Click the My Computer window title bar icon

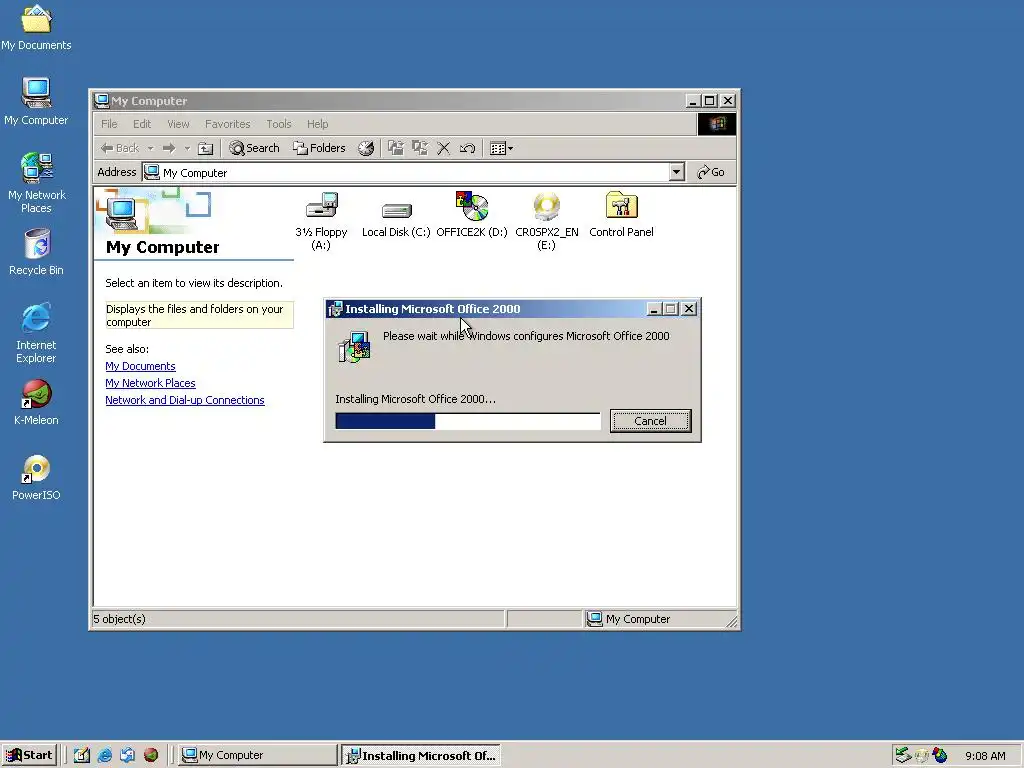tap(101, 101)
